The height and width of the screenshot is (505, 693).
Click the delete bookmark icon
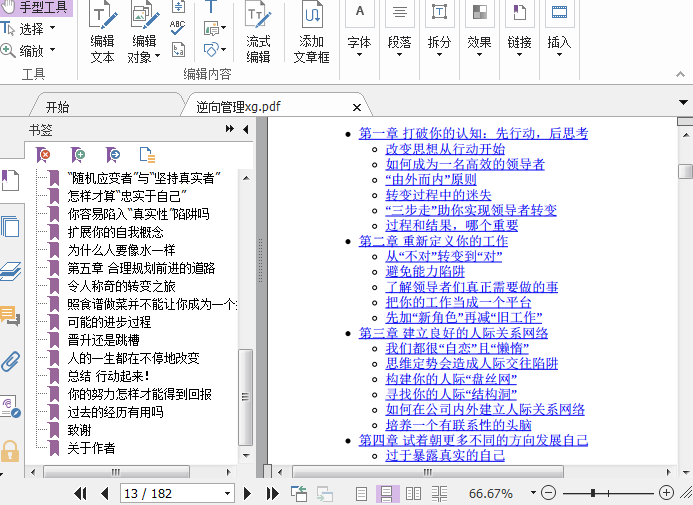pos(43,154)
